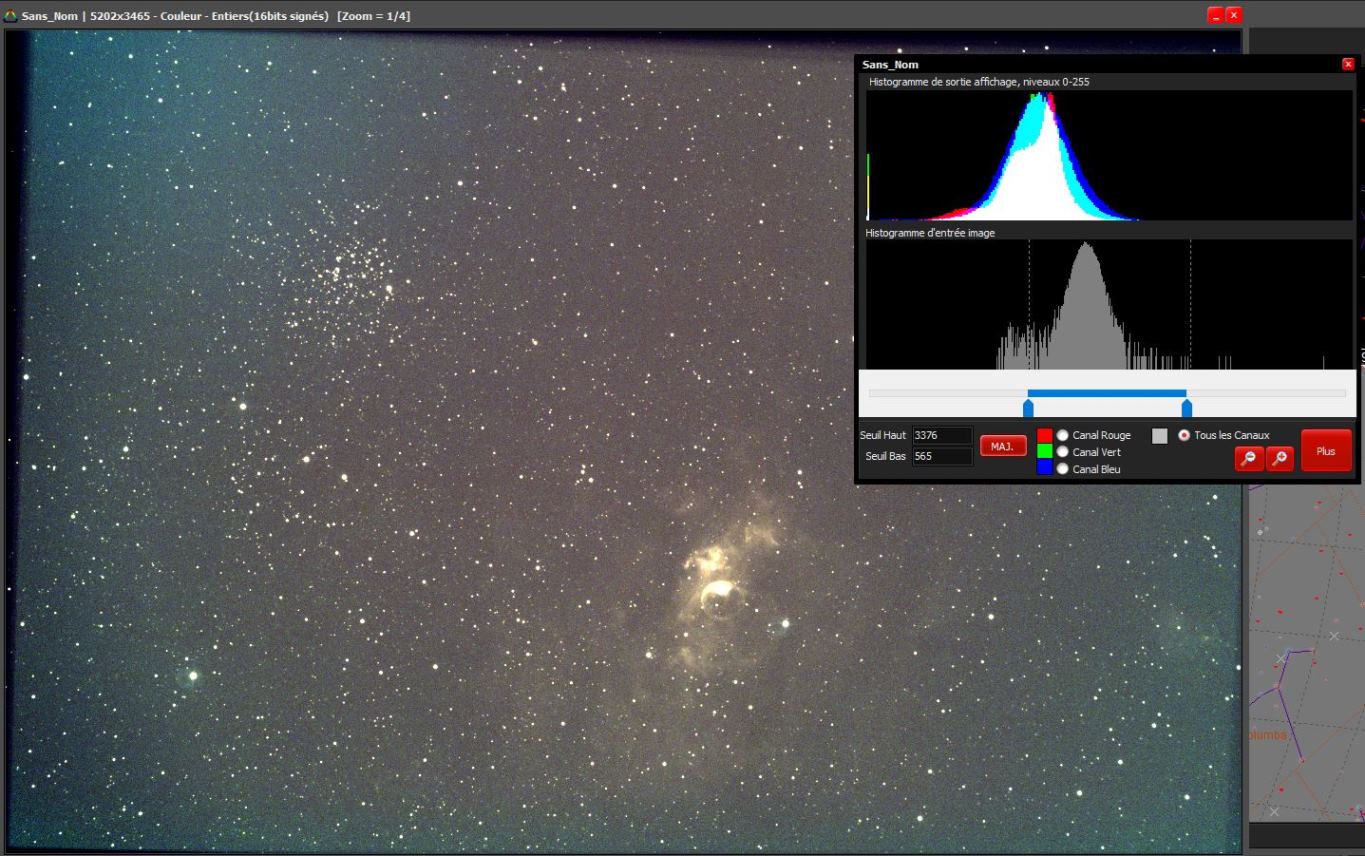Close the Sans_Nom image window
The width and height of the screenshot is (1365, 856).
1233,15
